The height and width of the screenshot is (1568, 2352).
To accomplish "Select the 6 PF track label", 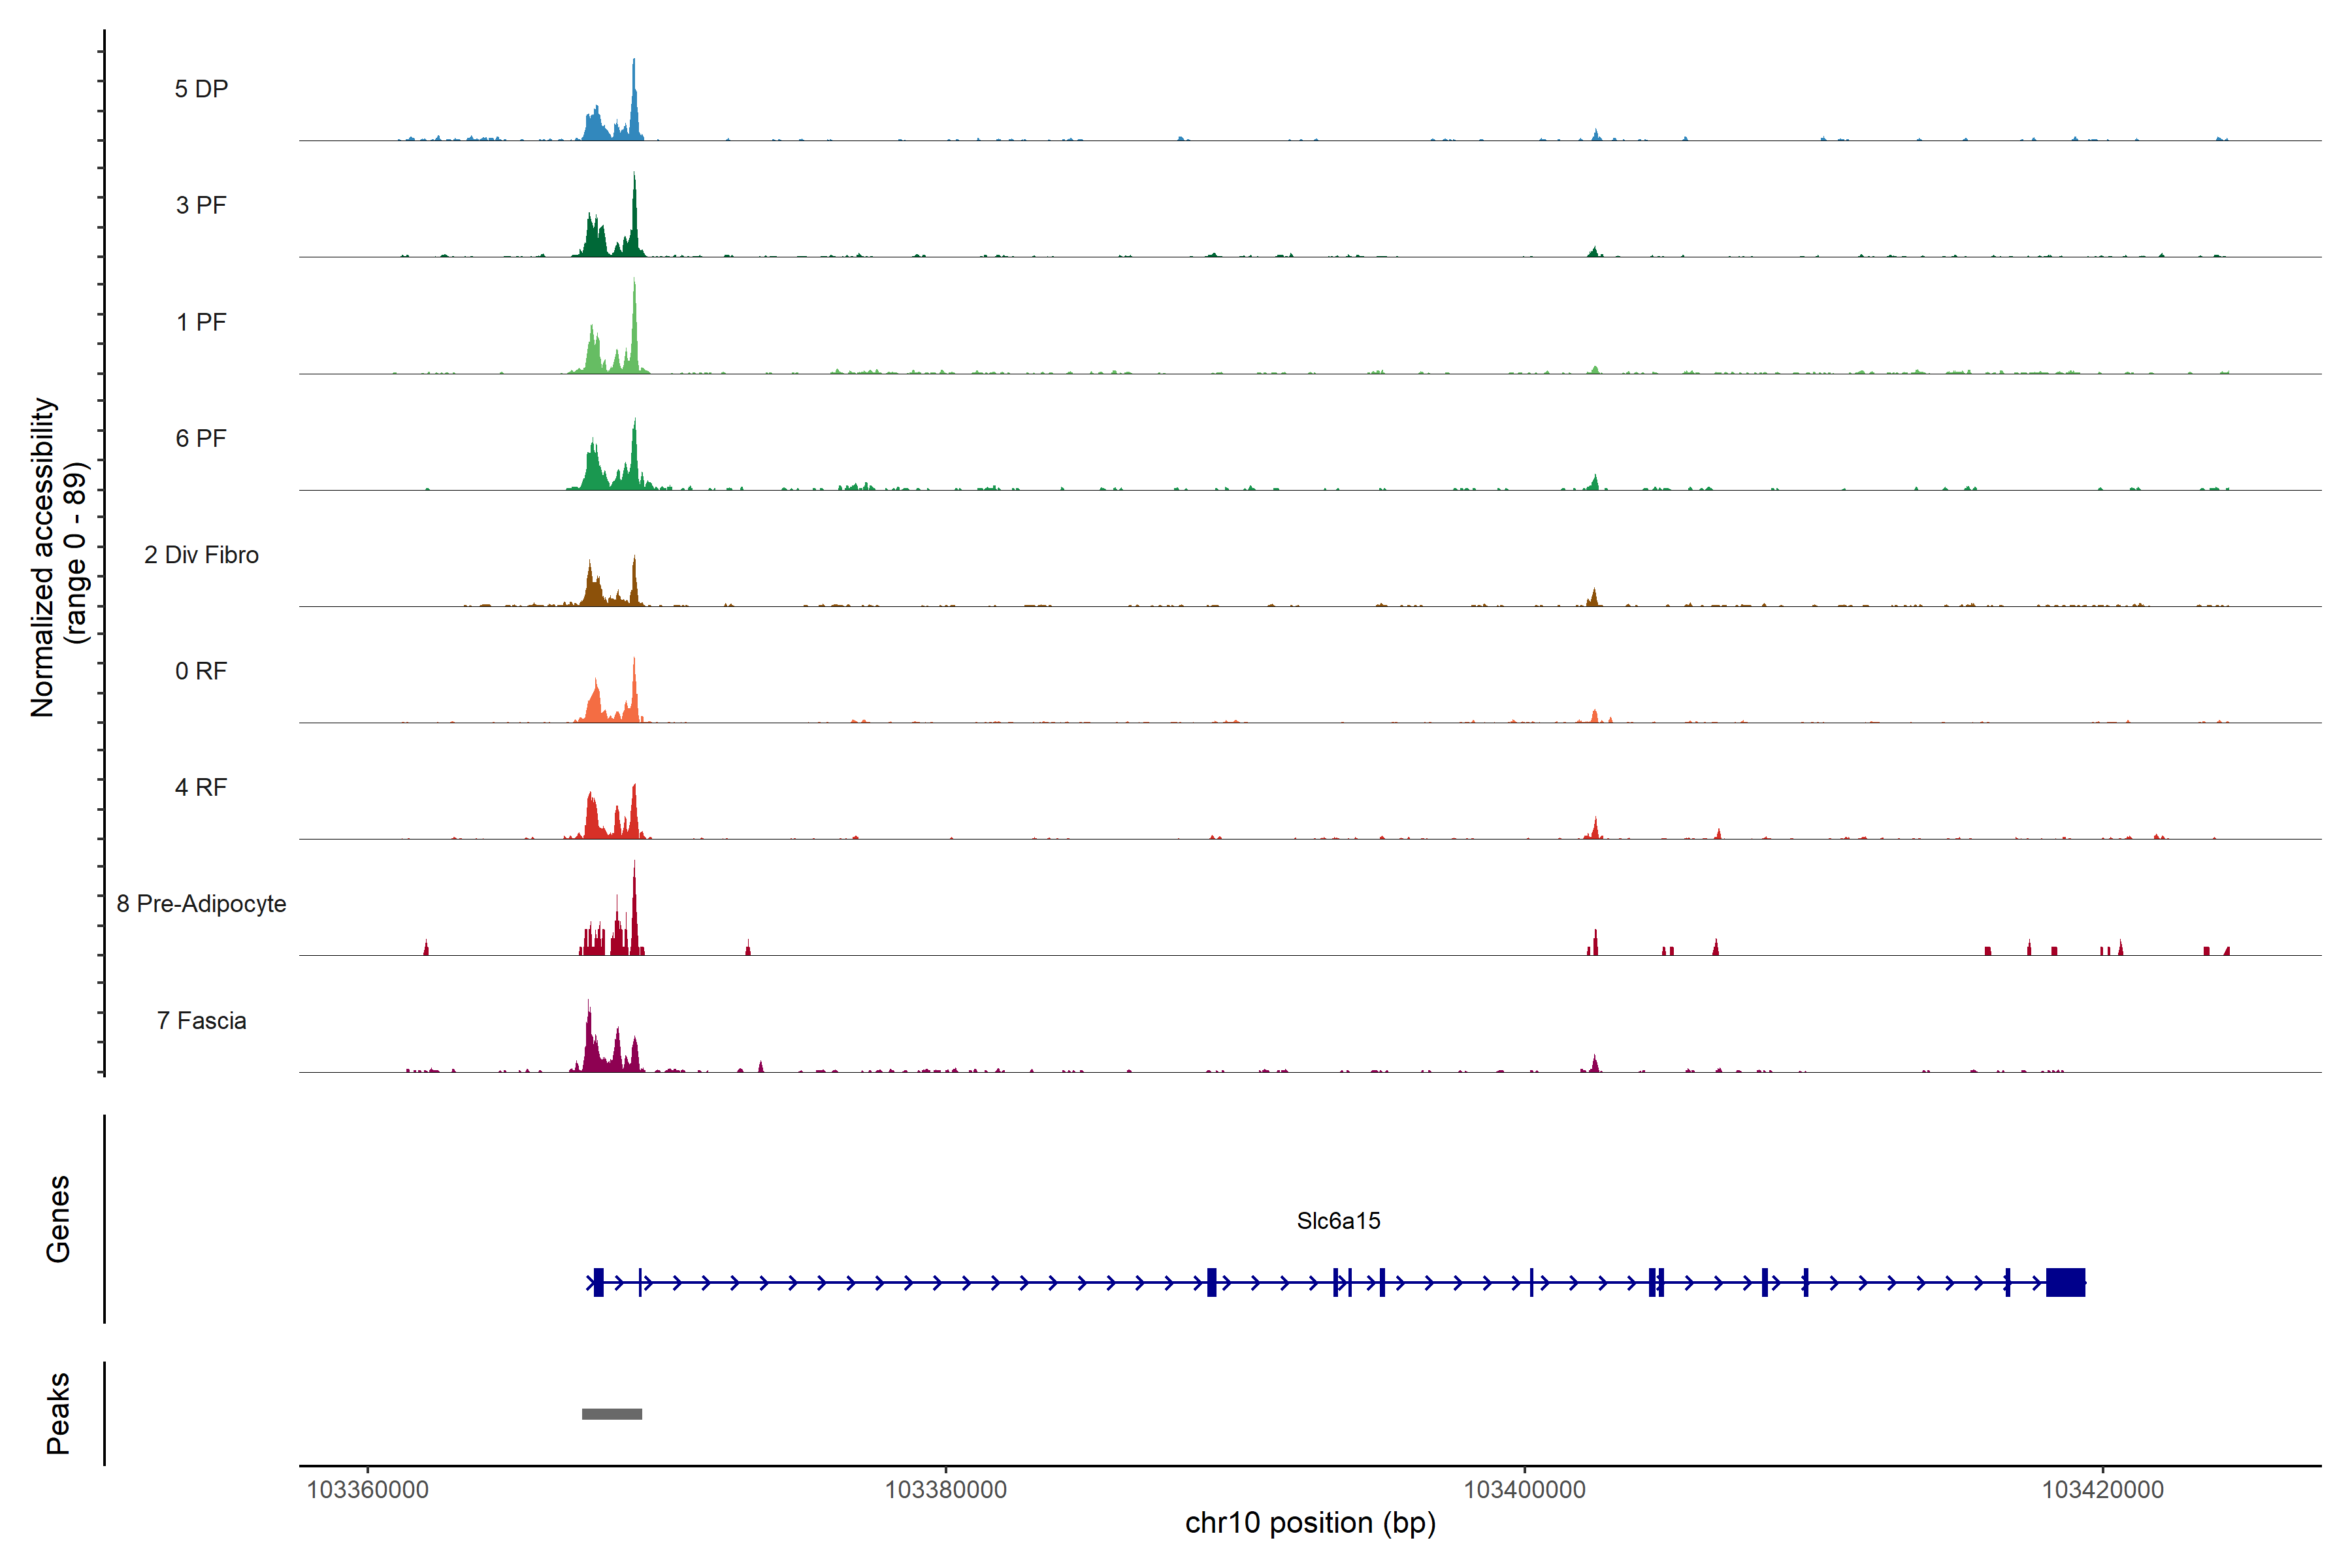I will pyautogui.click(x=201, y=438).
